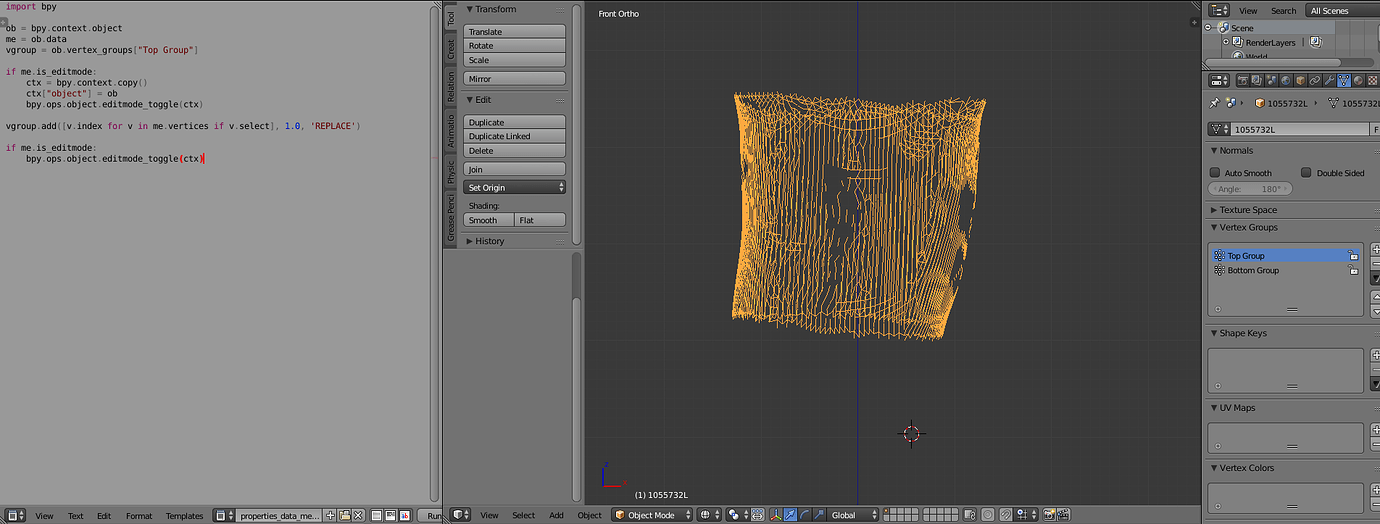Select the rotate manipulator arc icon
This screenshot has width=1380, height=524.
(x=804, y=515)
